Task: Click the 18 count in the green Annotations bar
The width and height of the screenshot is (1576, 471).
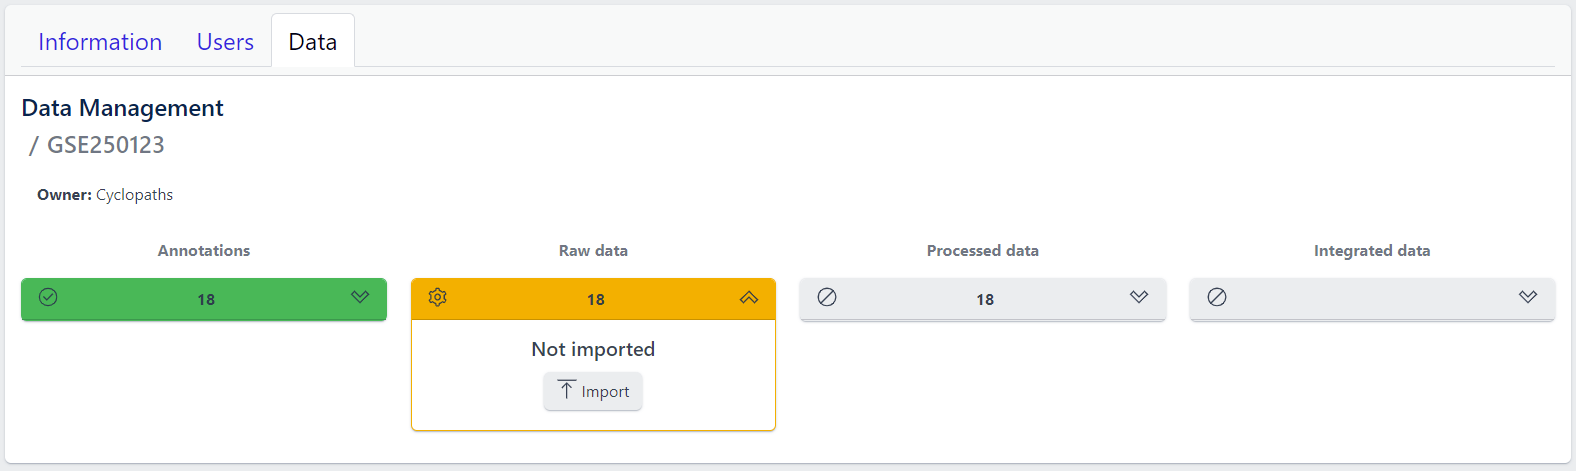Action: coord(206,299)
